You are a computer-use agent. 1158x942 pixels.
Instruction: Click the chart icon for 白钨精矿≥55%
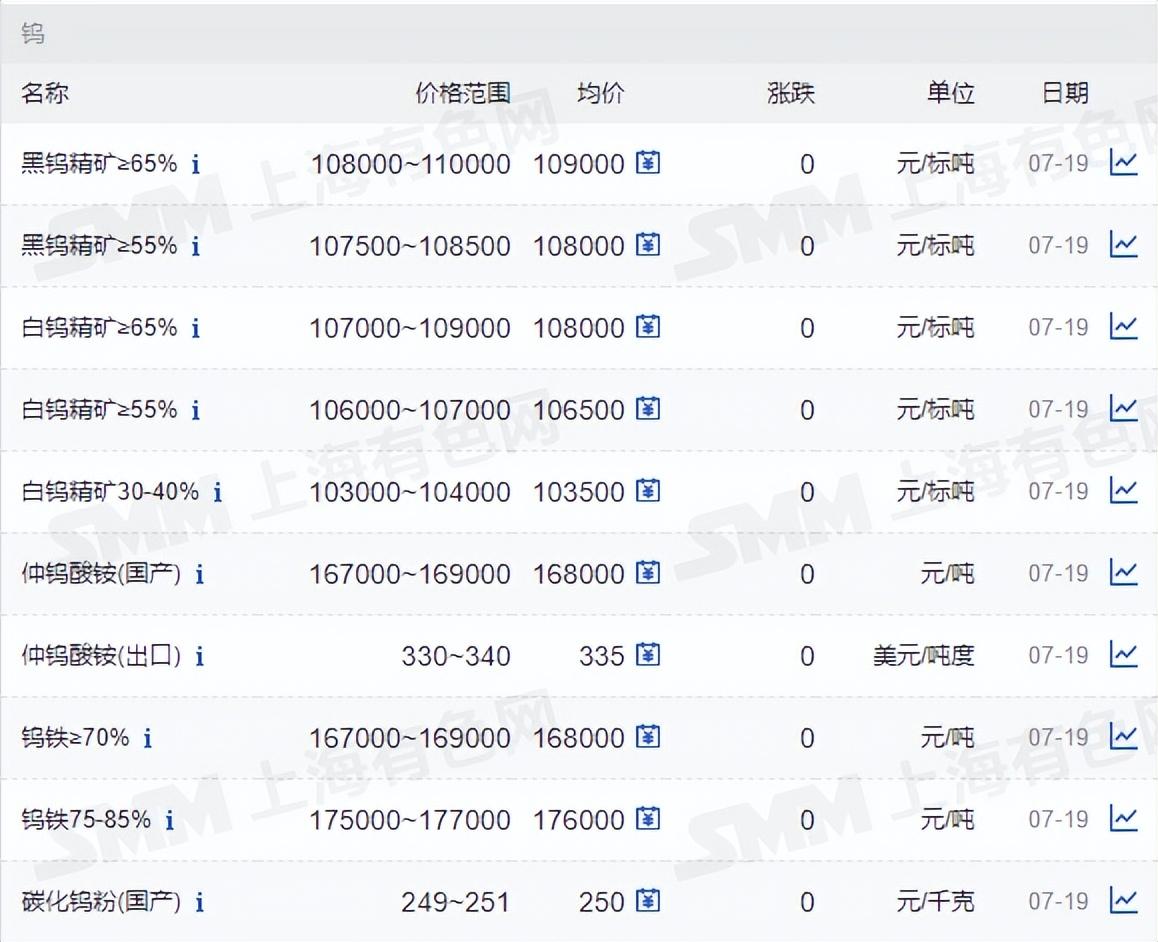1126,409
